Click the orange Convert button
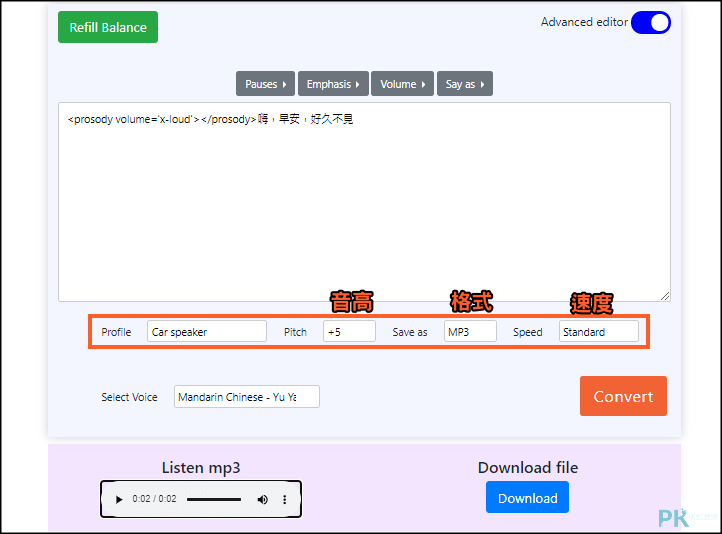The image size is (722, 534). [623, 396]
